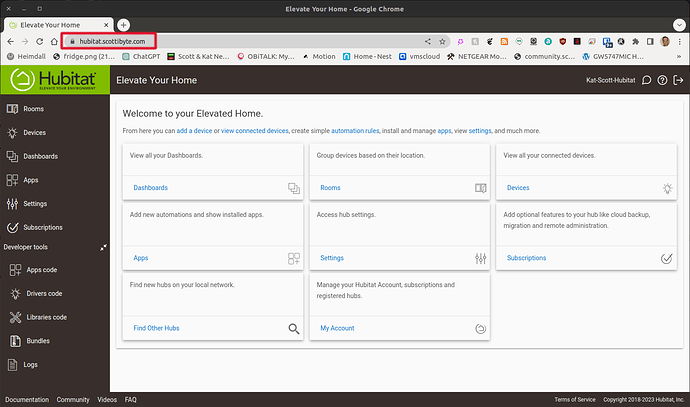The width and height of the screenshot is (690, 407).
Task: Open the My Account link
Action: pyautogui.click(x=337, y=328)
